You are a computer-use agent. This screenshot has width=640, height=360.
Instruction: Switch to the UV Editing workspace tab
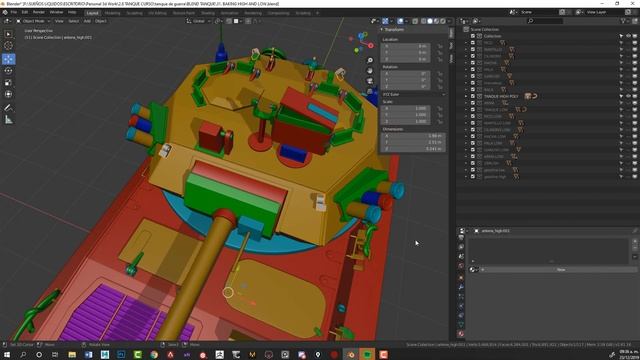pos(158,13)
